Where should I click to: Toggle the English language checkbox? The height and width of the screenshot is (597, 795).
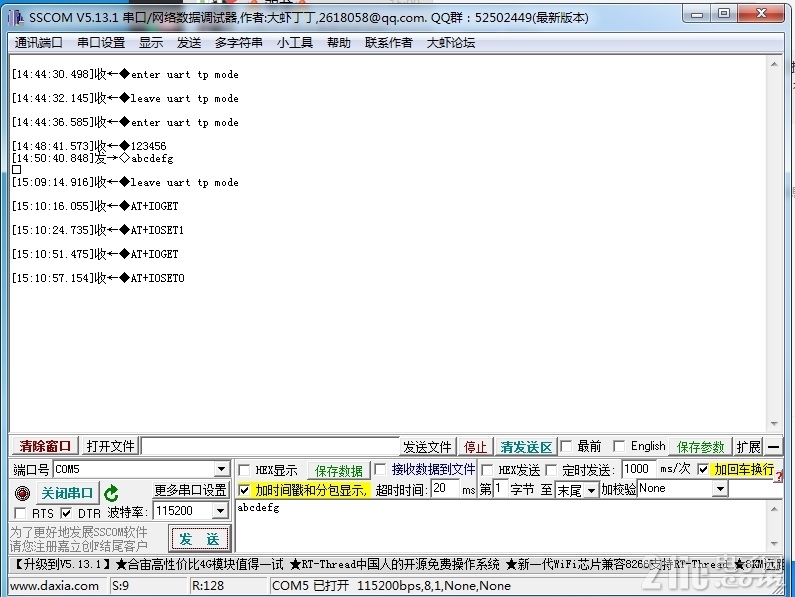[619, 446]
